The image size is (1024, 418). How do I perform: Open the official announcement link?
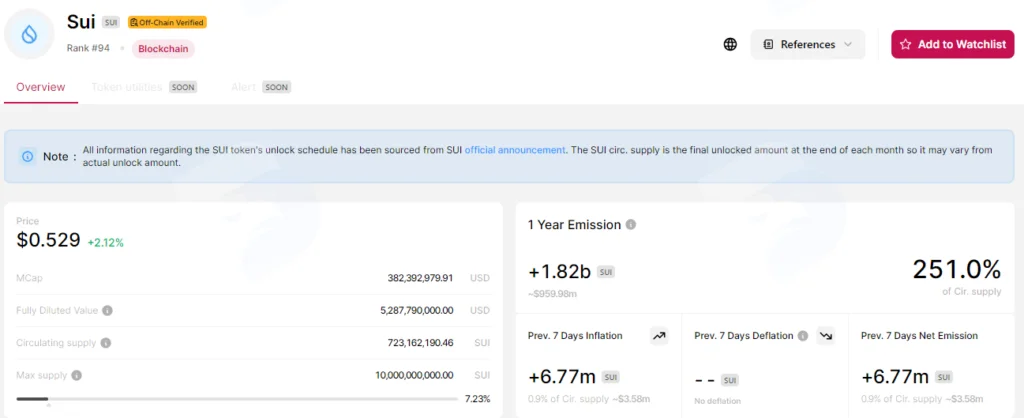tap(515, 150)
